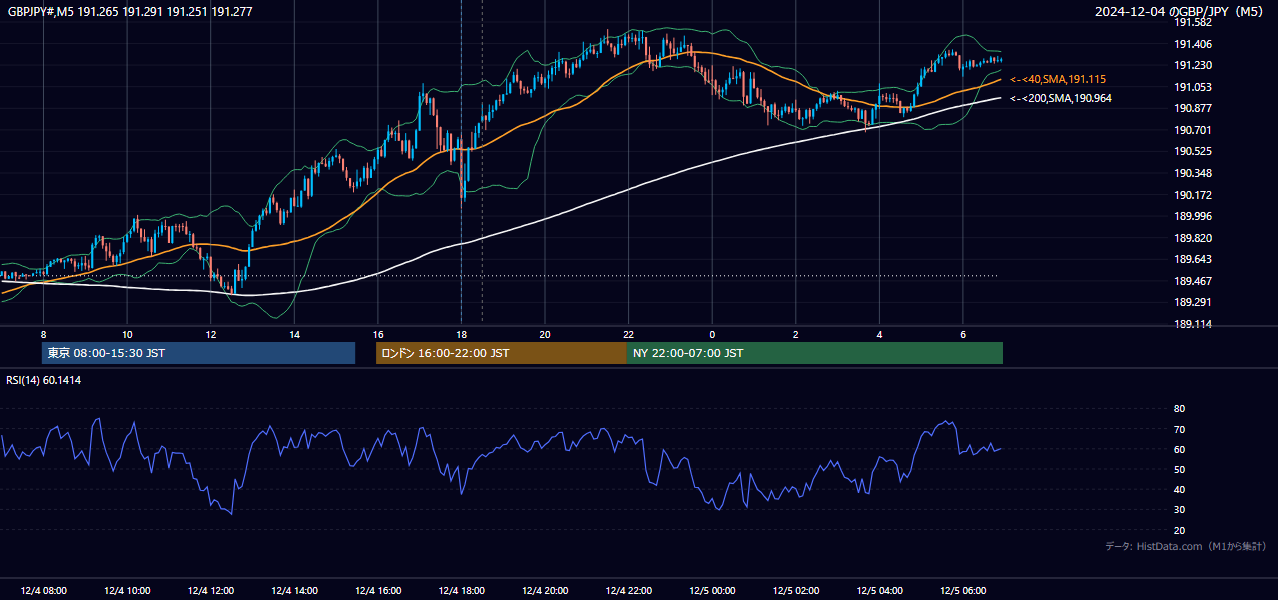Click price axis label 190.701
The height and width of the screenshot is (600, 1278).
(1192, 130)
